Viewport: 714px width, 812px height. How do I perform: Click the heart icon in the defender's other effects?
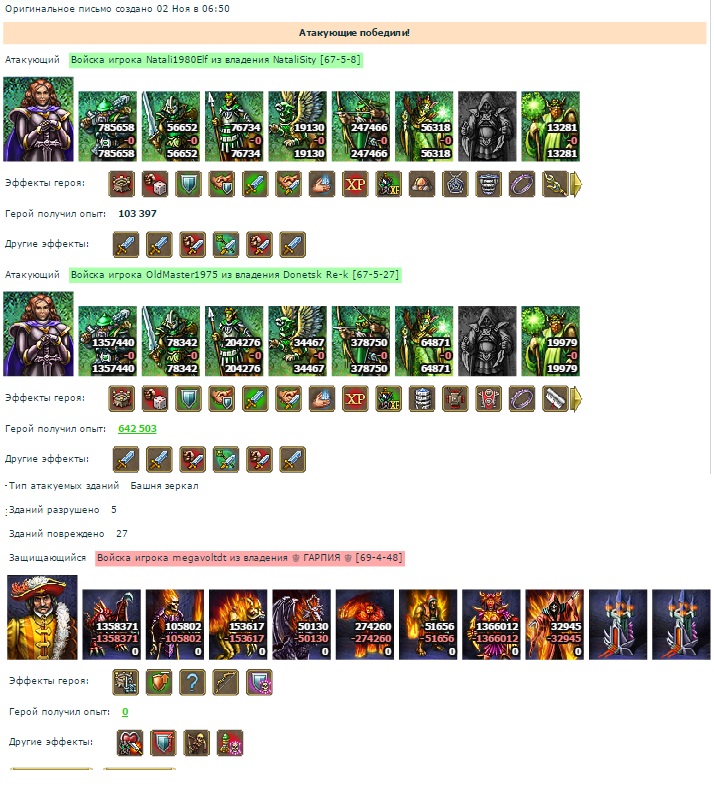(x=130, y=743)
